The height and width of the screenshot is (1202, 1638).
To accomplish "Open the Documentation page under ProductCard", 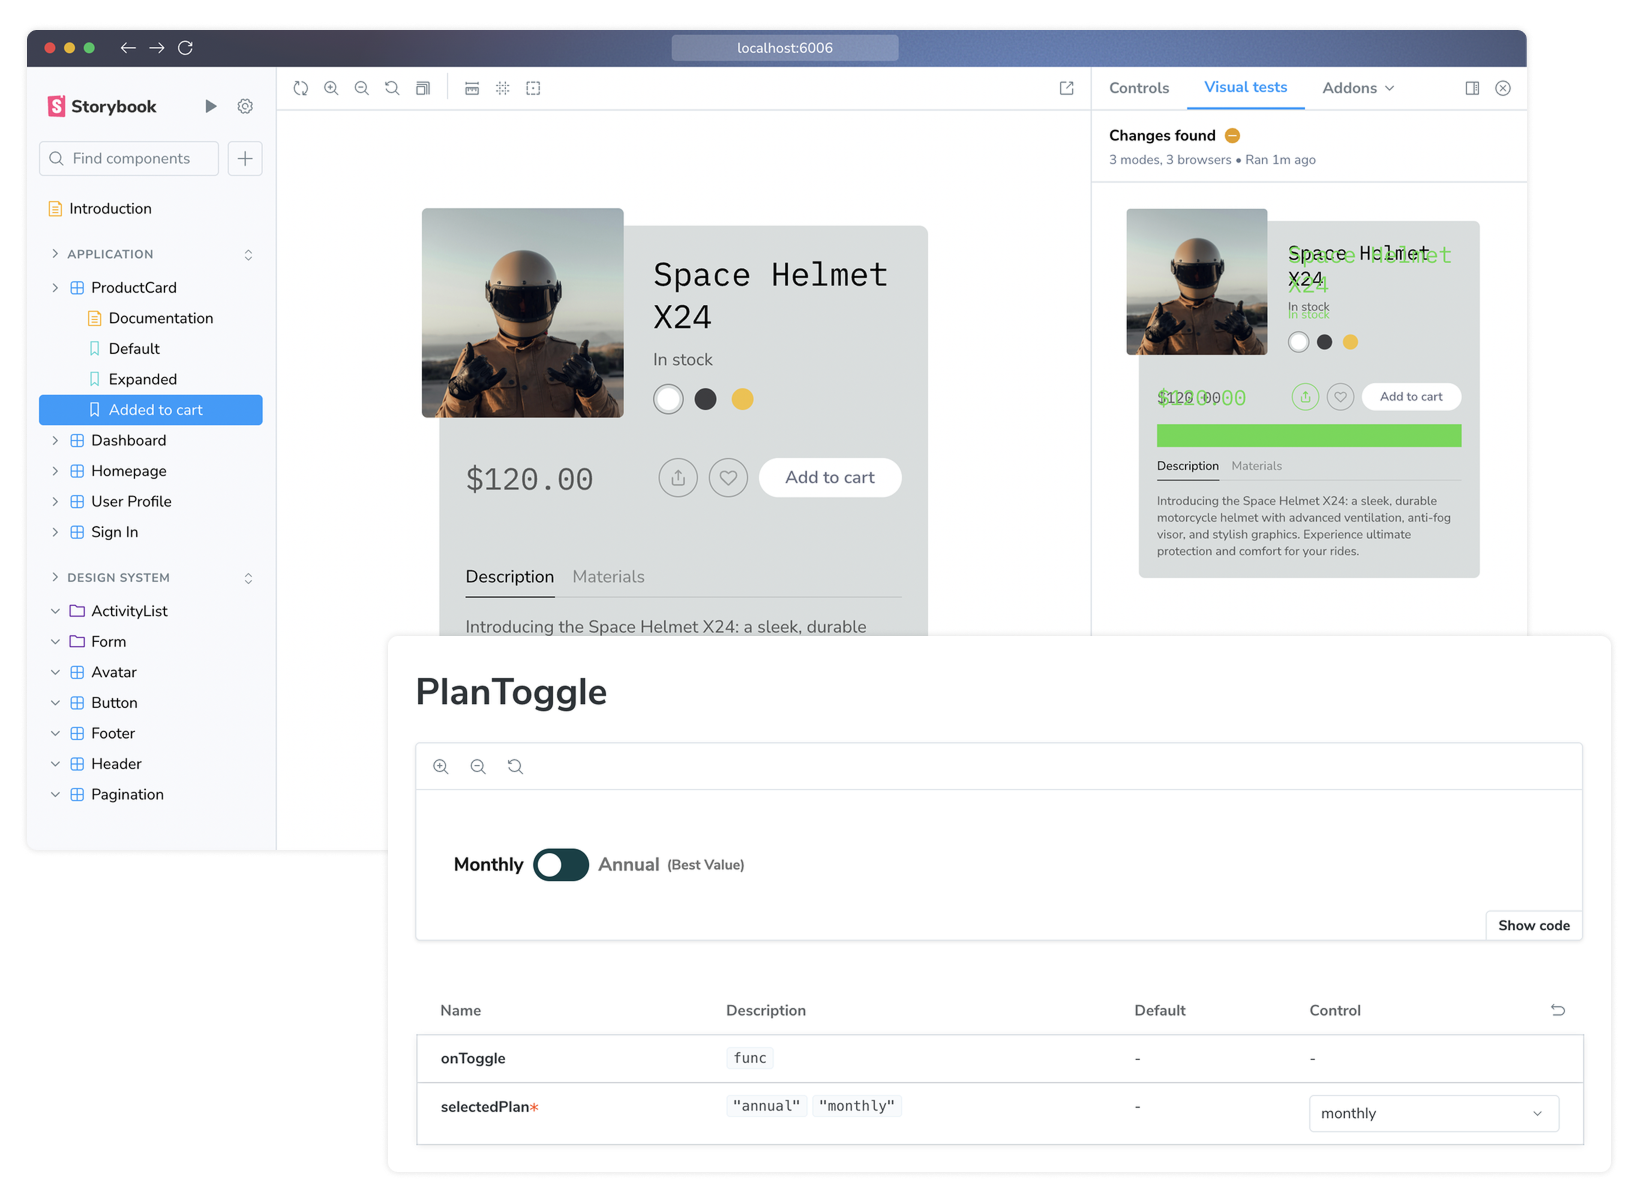I will click(x=160, y=318).
